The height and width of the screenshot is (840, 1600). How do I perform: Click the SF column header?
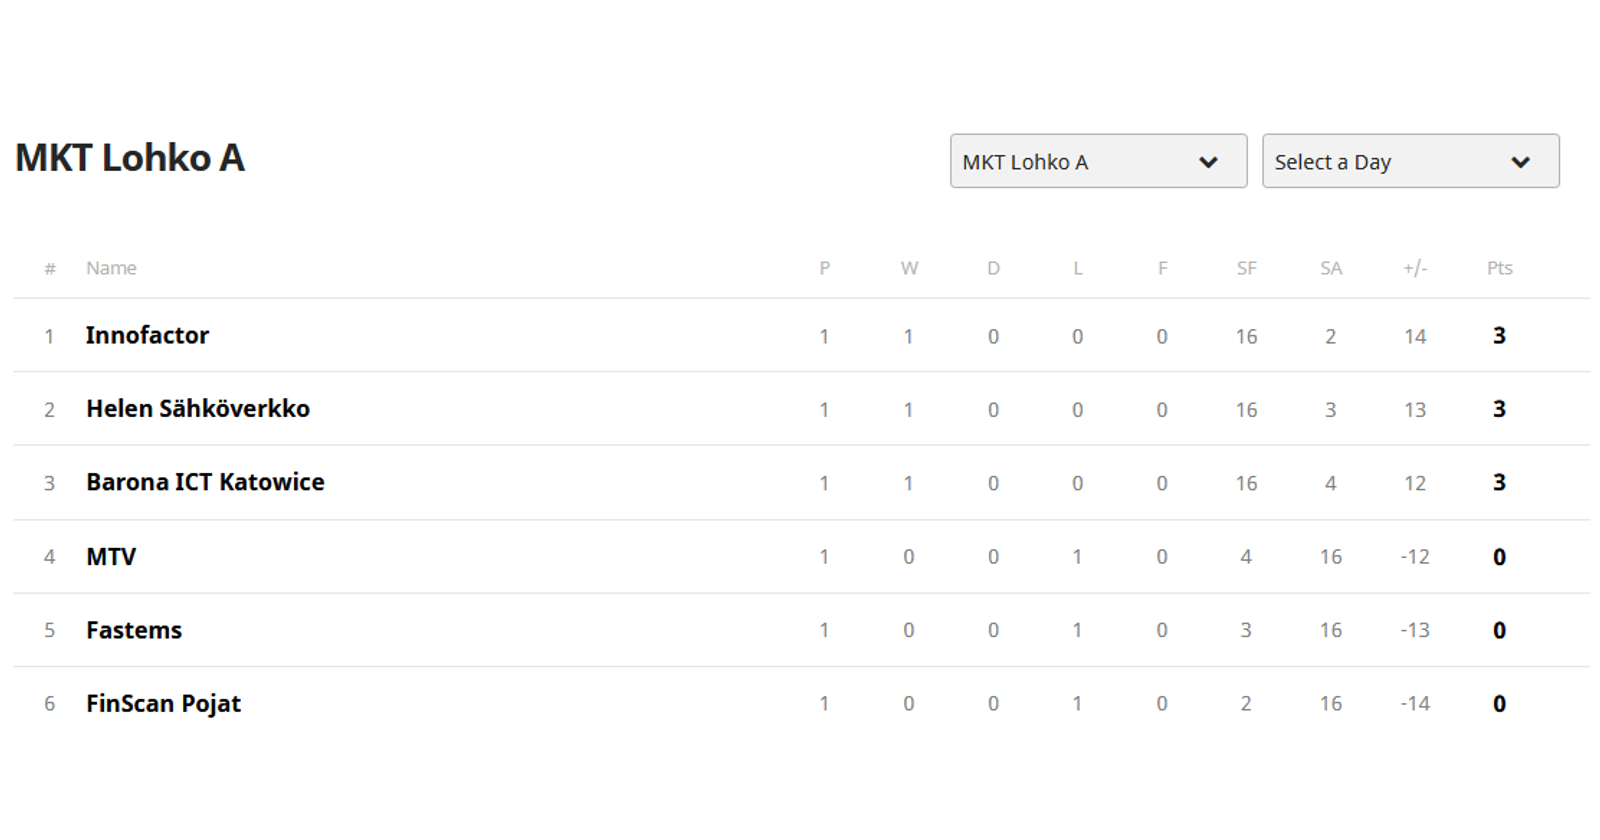pos(1246,268)
